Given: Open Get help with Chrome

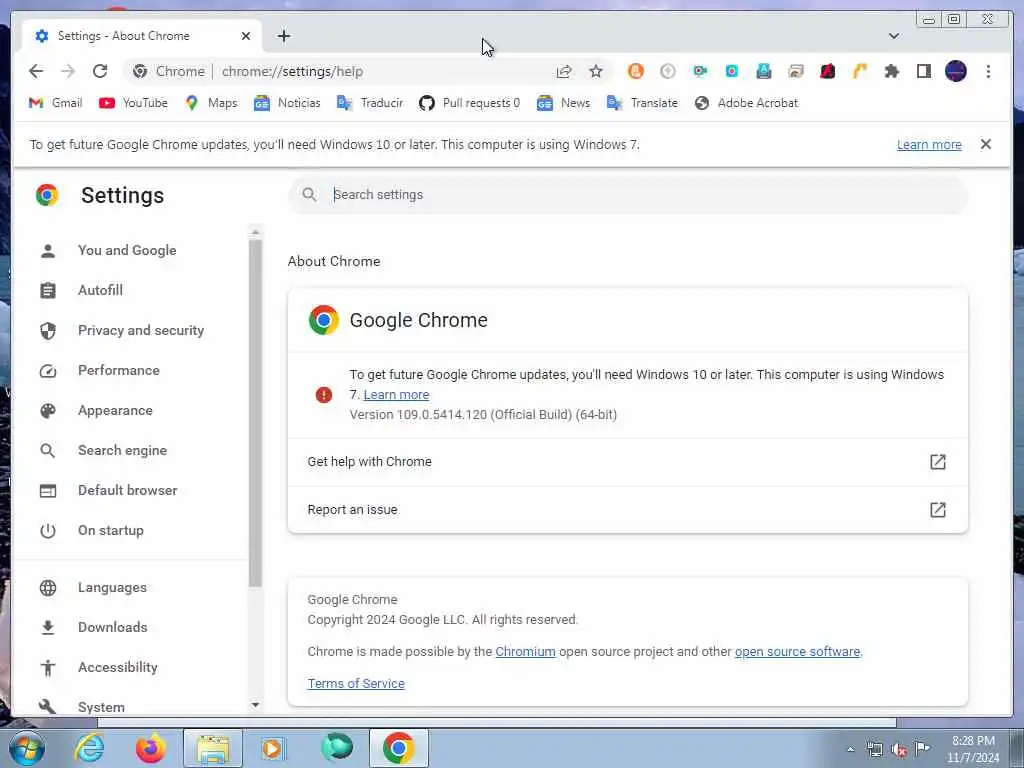Looking at the screenshot, I should point(628,462).
